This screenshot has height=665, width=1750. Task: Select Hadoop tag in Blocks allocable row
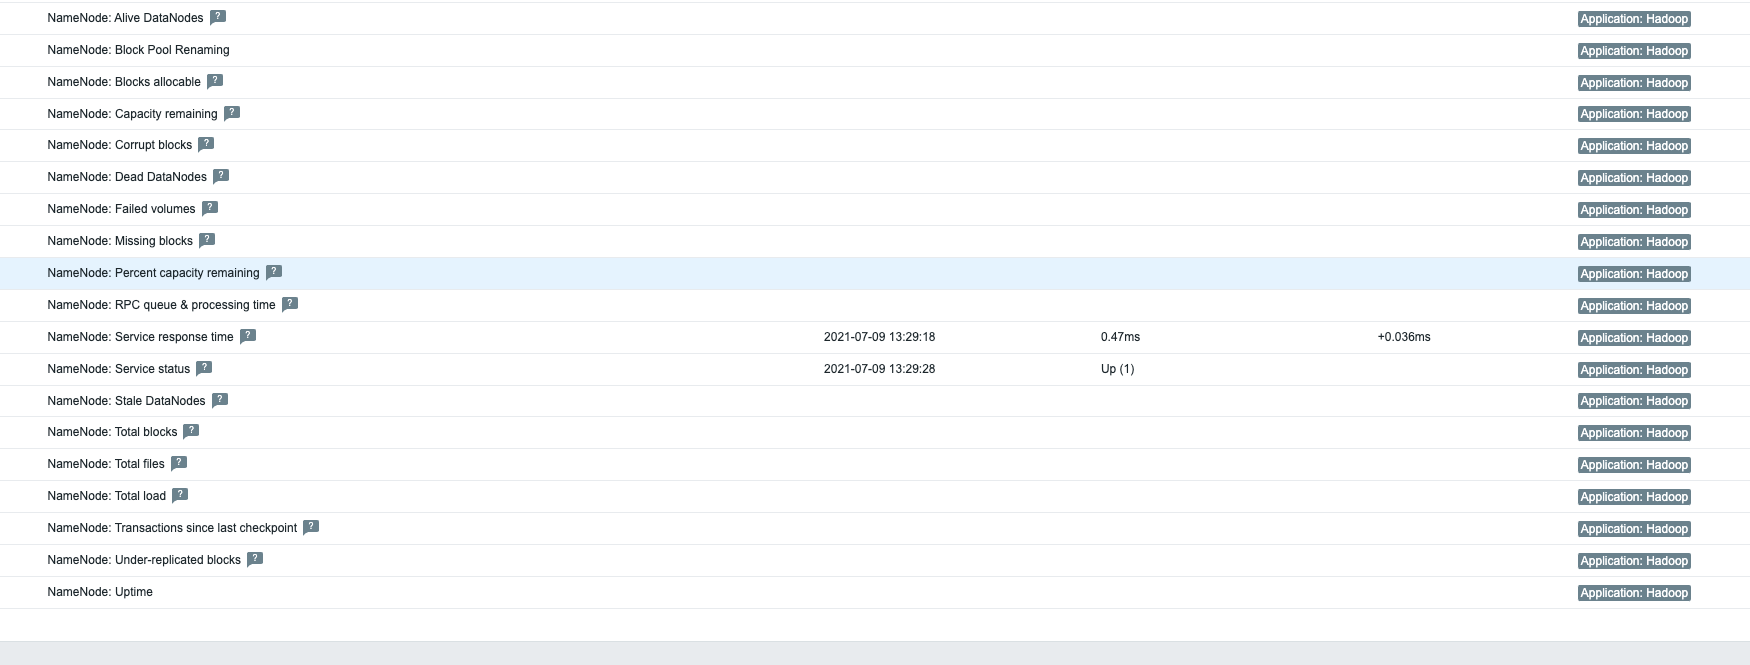(1634, 83)
